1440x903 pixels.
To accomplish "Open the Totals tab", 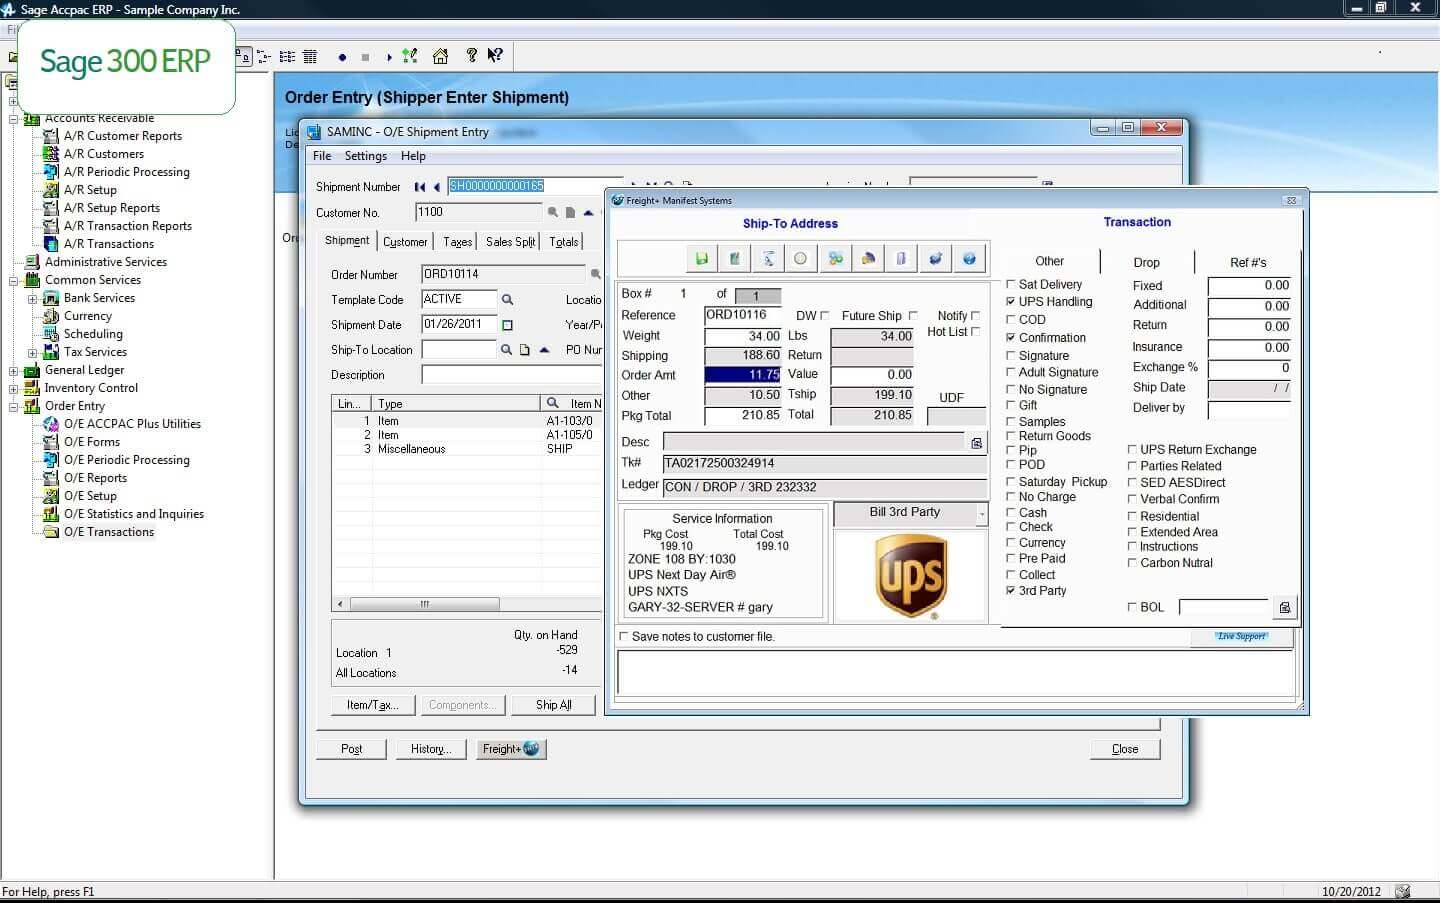I will (563, 242).
